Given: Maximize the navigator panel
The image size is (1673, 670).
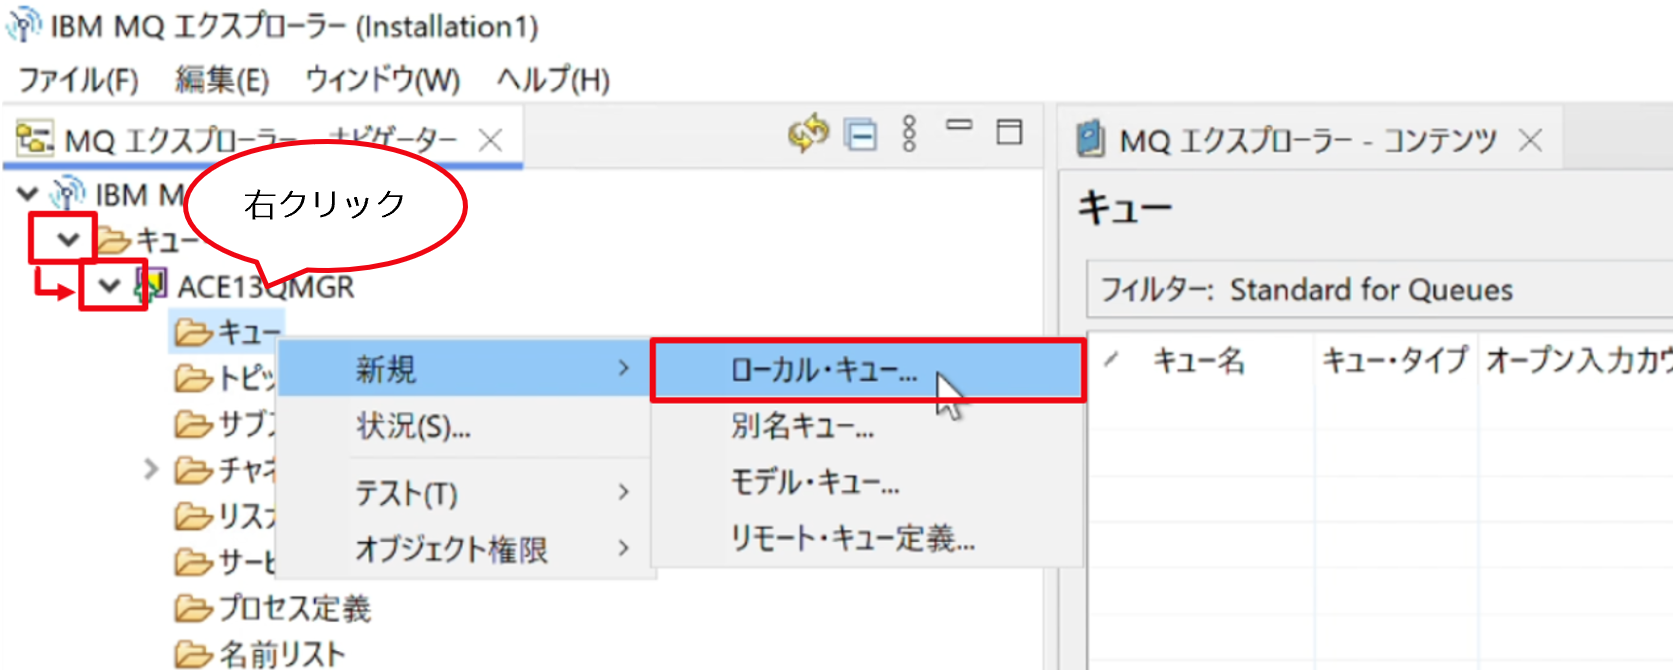Looking at the screenshot, I should point(1010,132).
